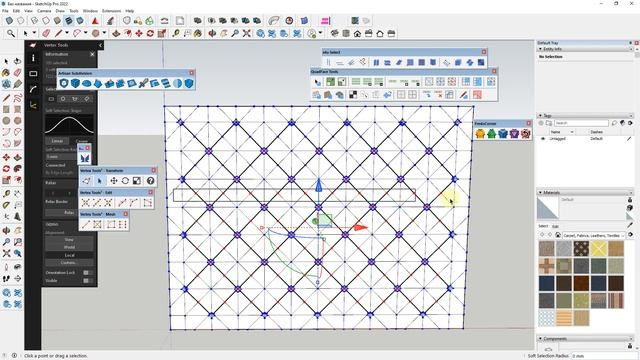Open the Draw menu
This screenshot has height=360, width=640.
click(x=60, y=11)
